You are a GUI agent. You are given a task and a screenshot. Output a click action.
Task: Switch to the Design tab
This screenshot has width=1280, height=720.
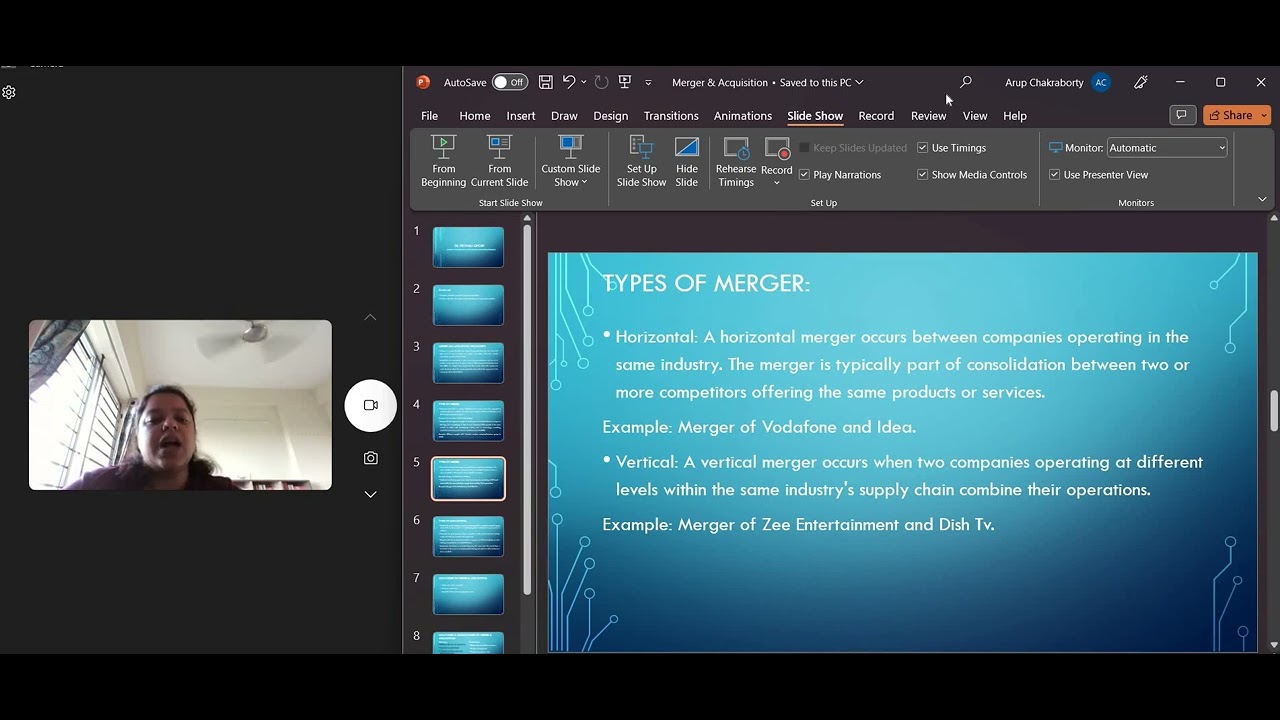point(611,116)
